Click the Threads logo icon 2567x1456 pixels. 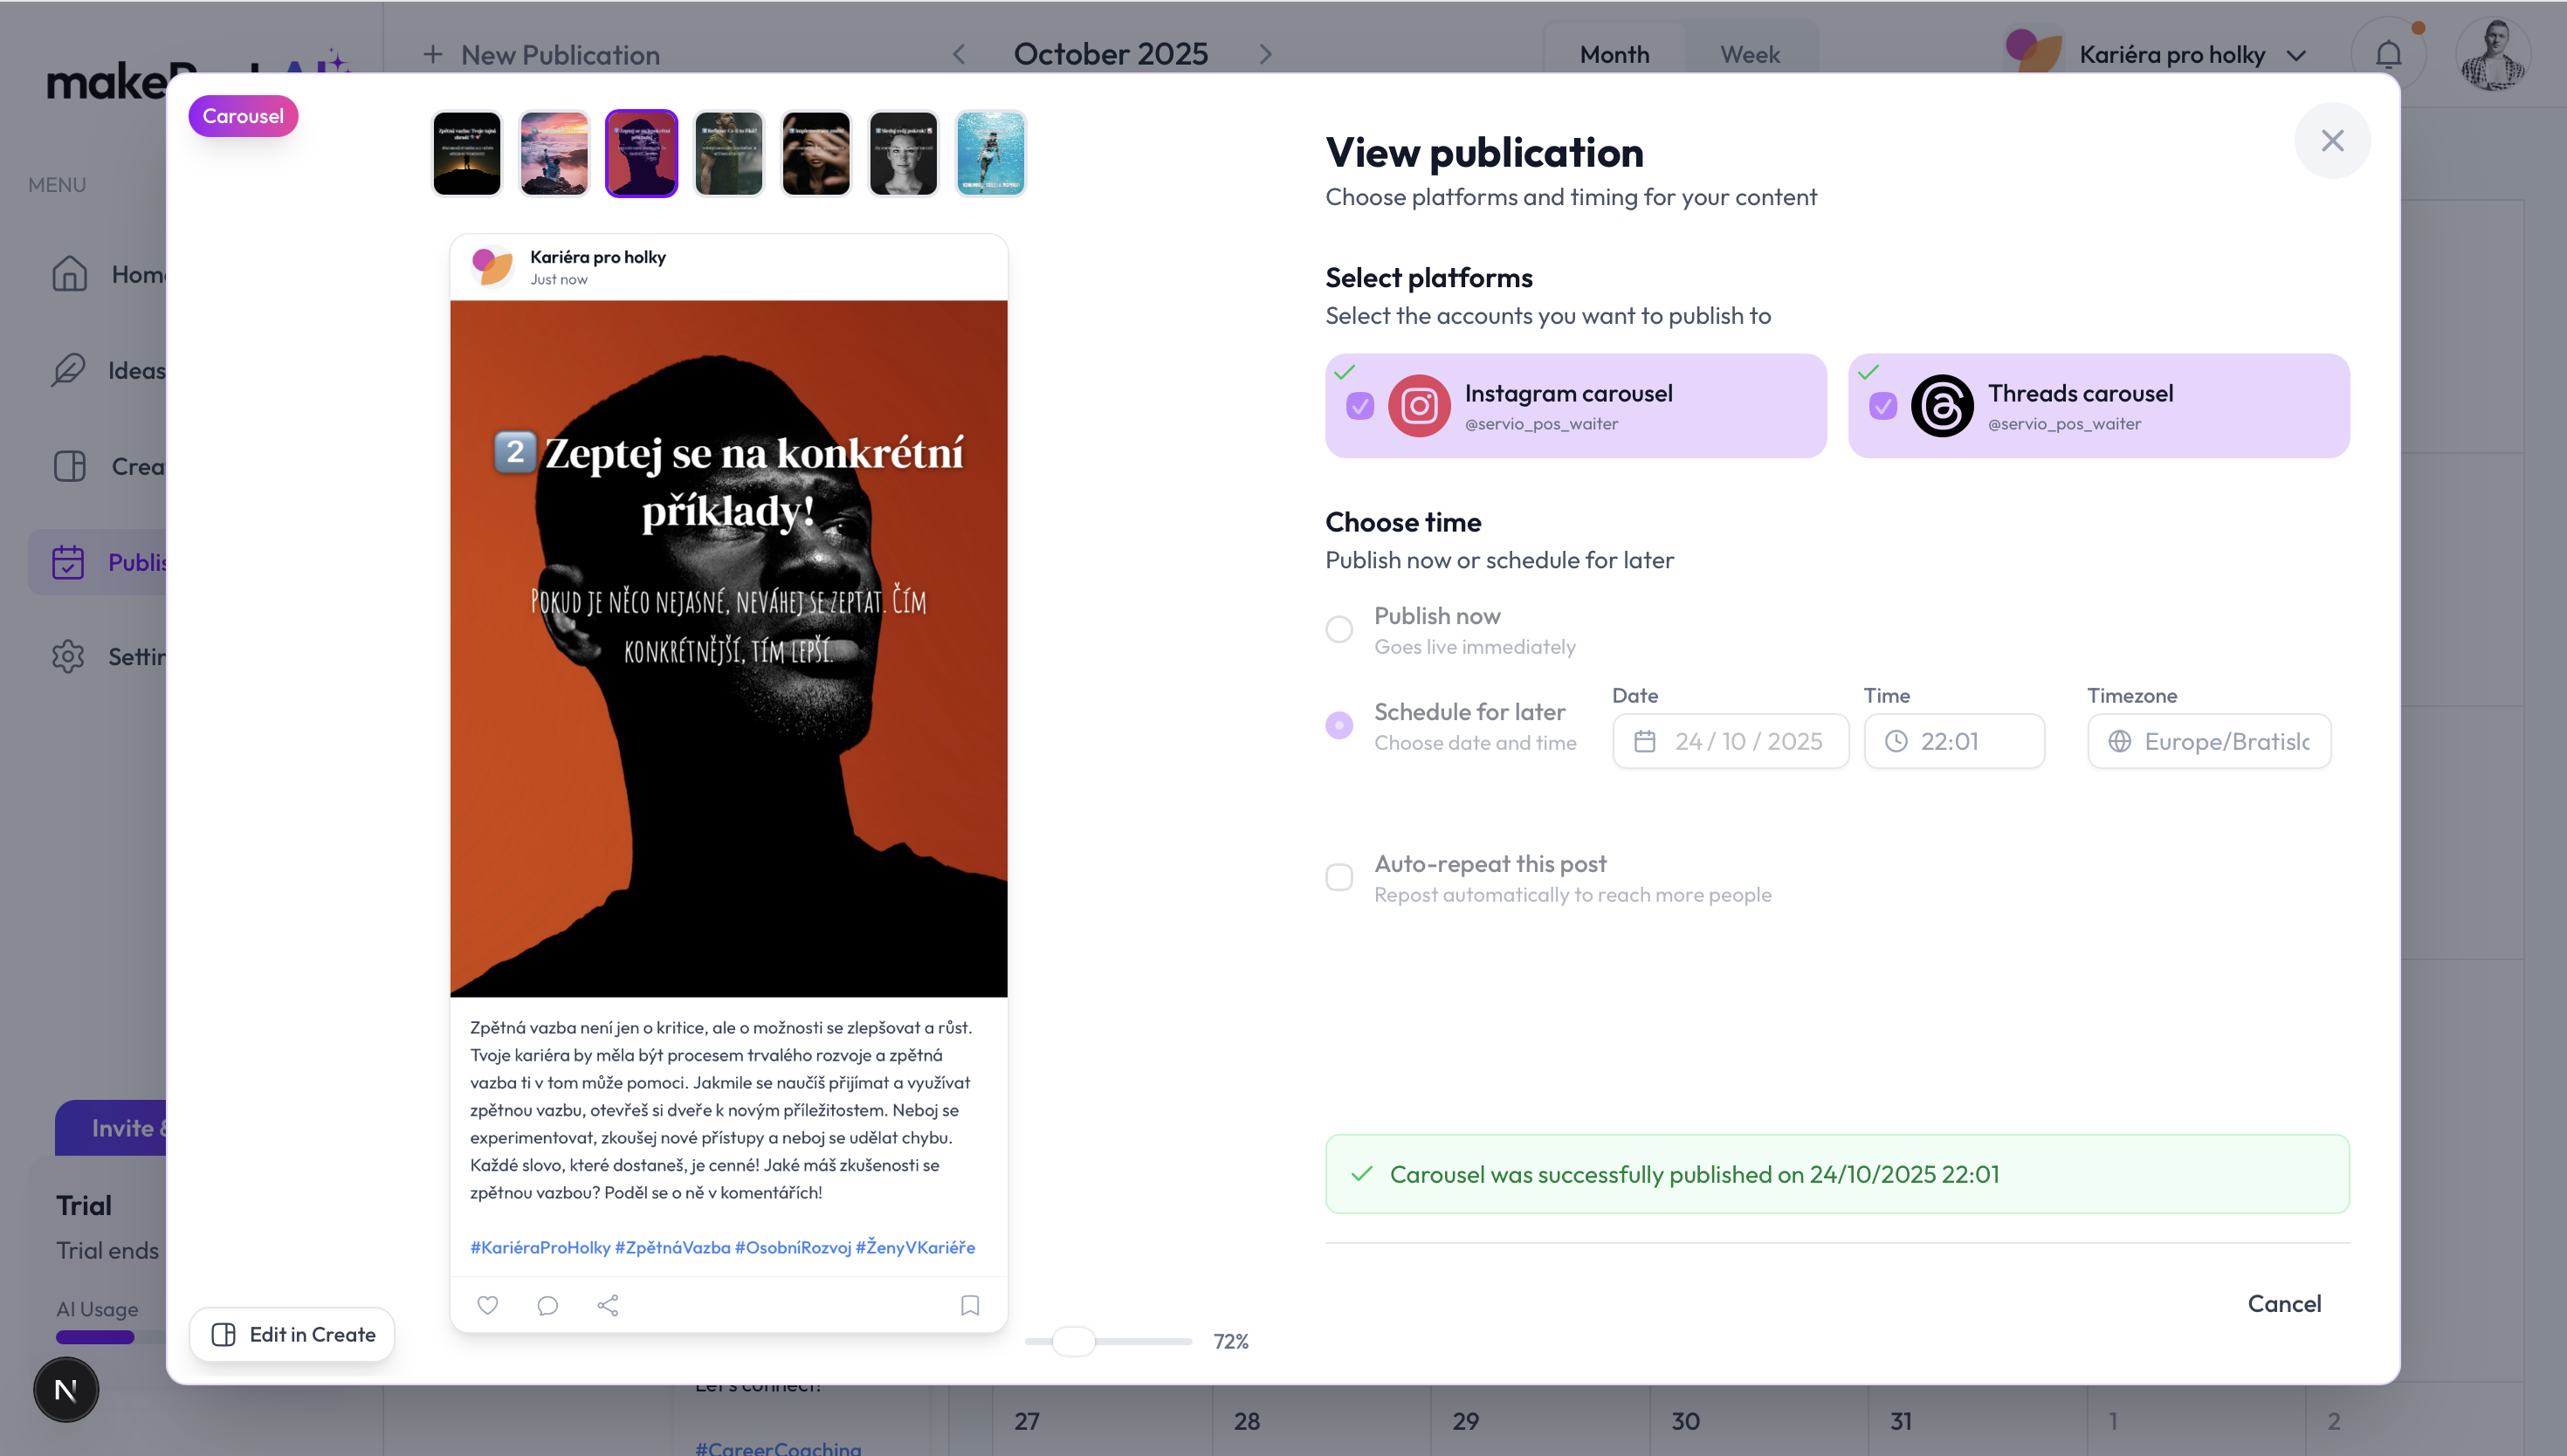pyautogui.click(x=1942, y=406)
